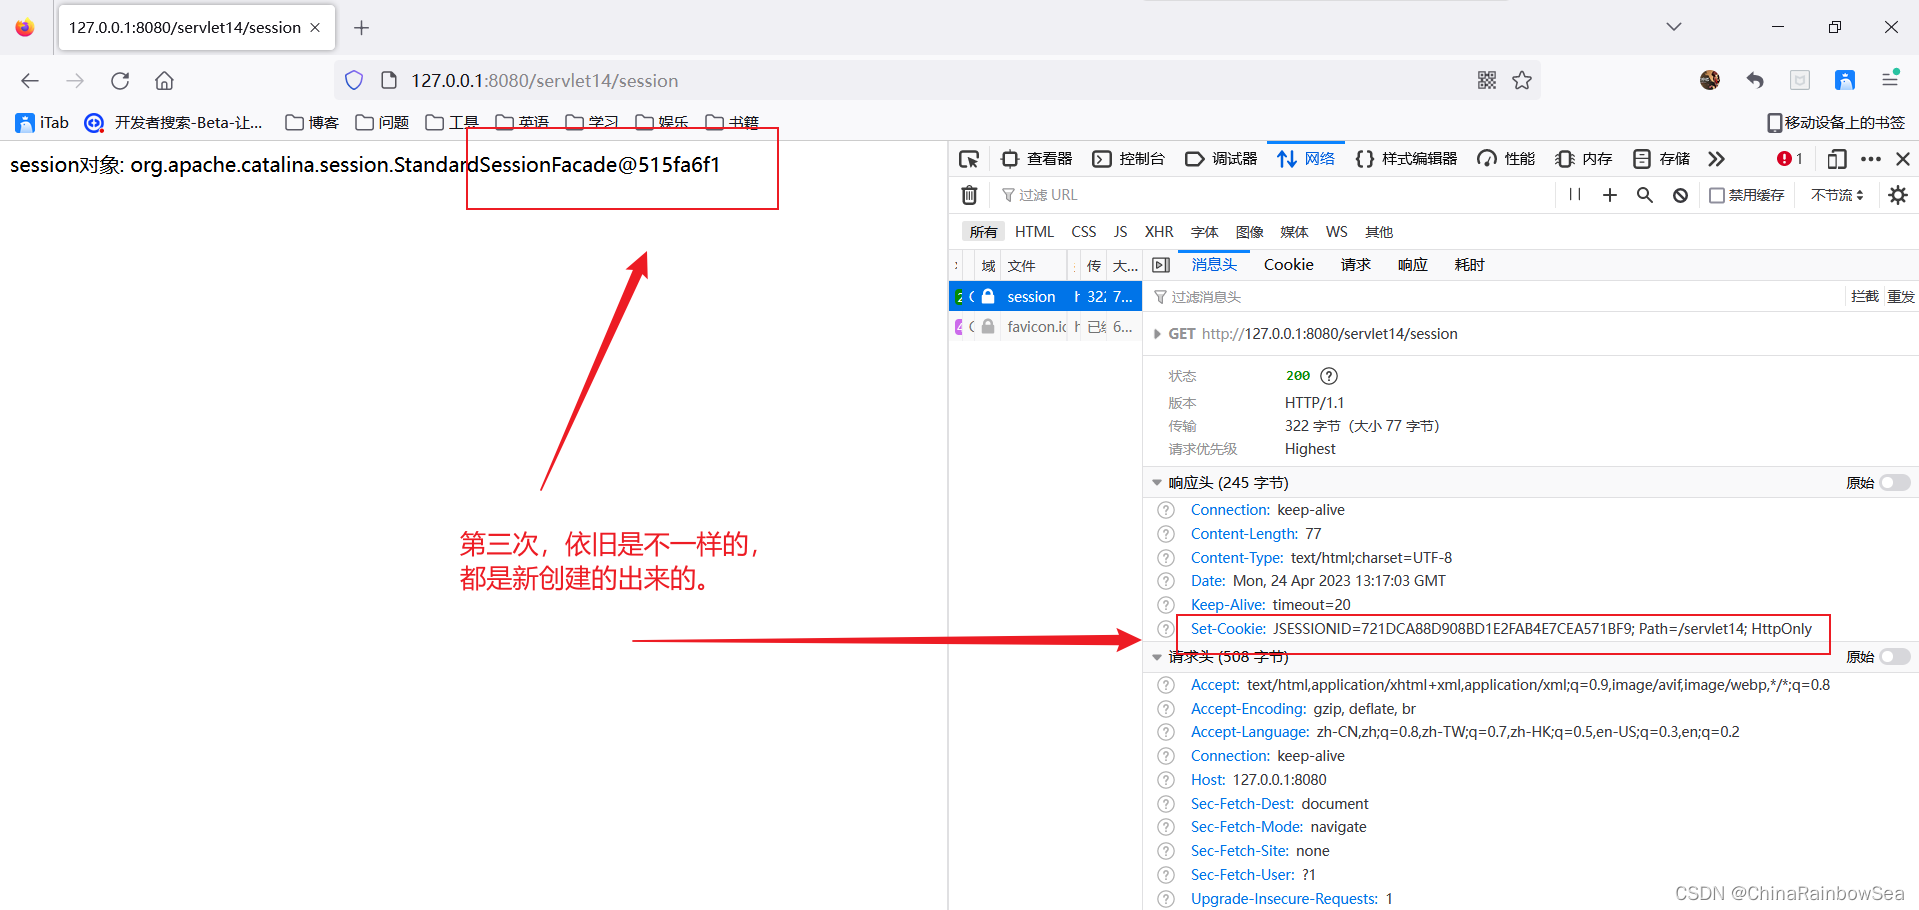Open devtools customize options menu
The width and height of the screenshot is (1919, 910).
point(1871,159)
